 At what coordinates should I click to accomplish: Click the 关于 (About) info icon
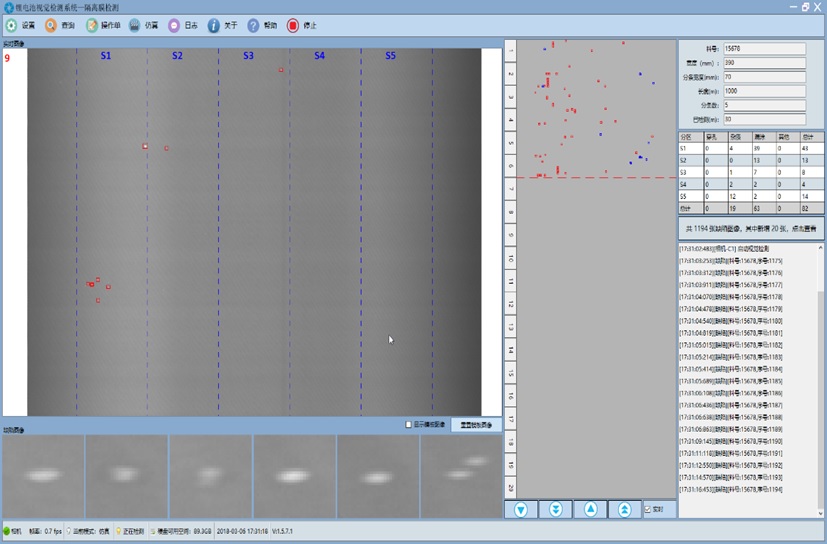[x=213, y=25]
